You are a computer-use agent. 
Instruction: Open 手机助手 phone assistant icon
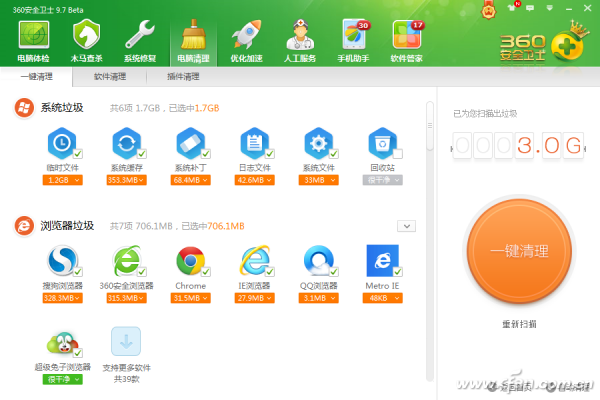point(354,34)
